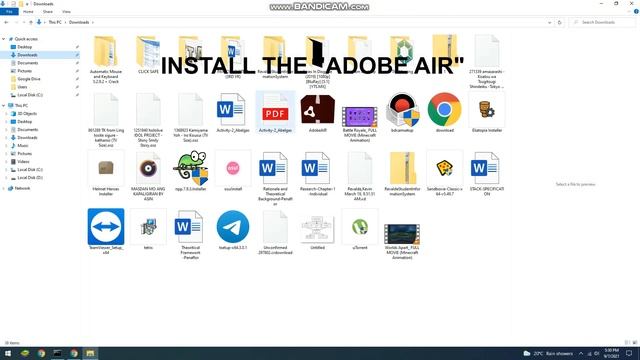Screen dimensions: 640x360
Task: Go back with the Back arrow
Action: click(x=6, y=22)
